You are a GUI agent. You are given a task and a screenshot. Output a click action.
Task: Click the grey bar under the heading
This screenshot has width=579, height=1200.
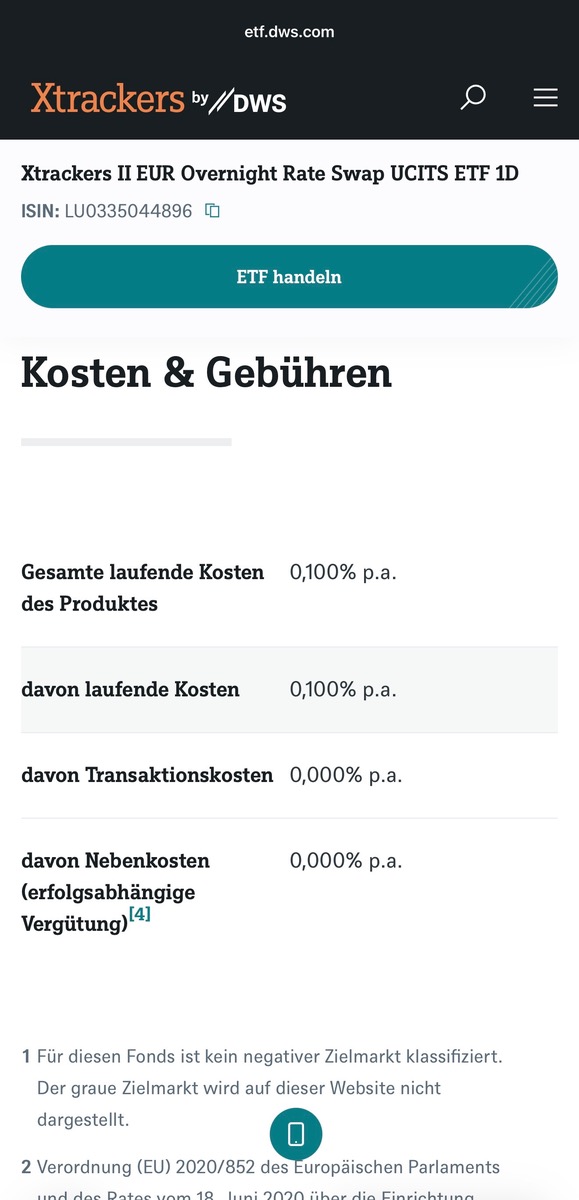(x=126, y=441)
